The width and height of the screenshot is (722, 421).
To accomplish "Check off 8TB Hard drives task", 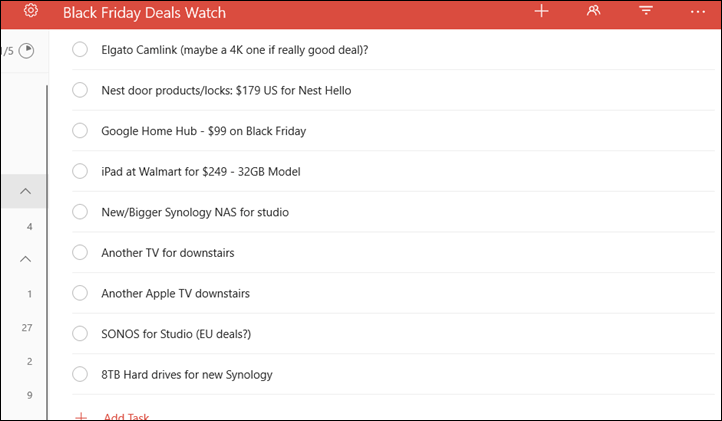I will (80, 374).
